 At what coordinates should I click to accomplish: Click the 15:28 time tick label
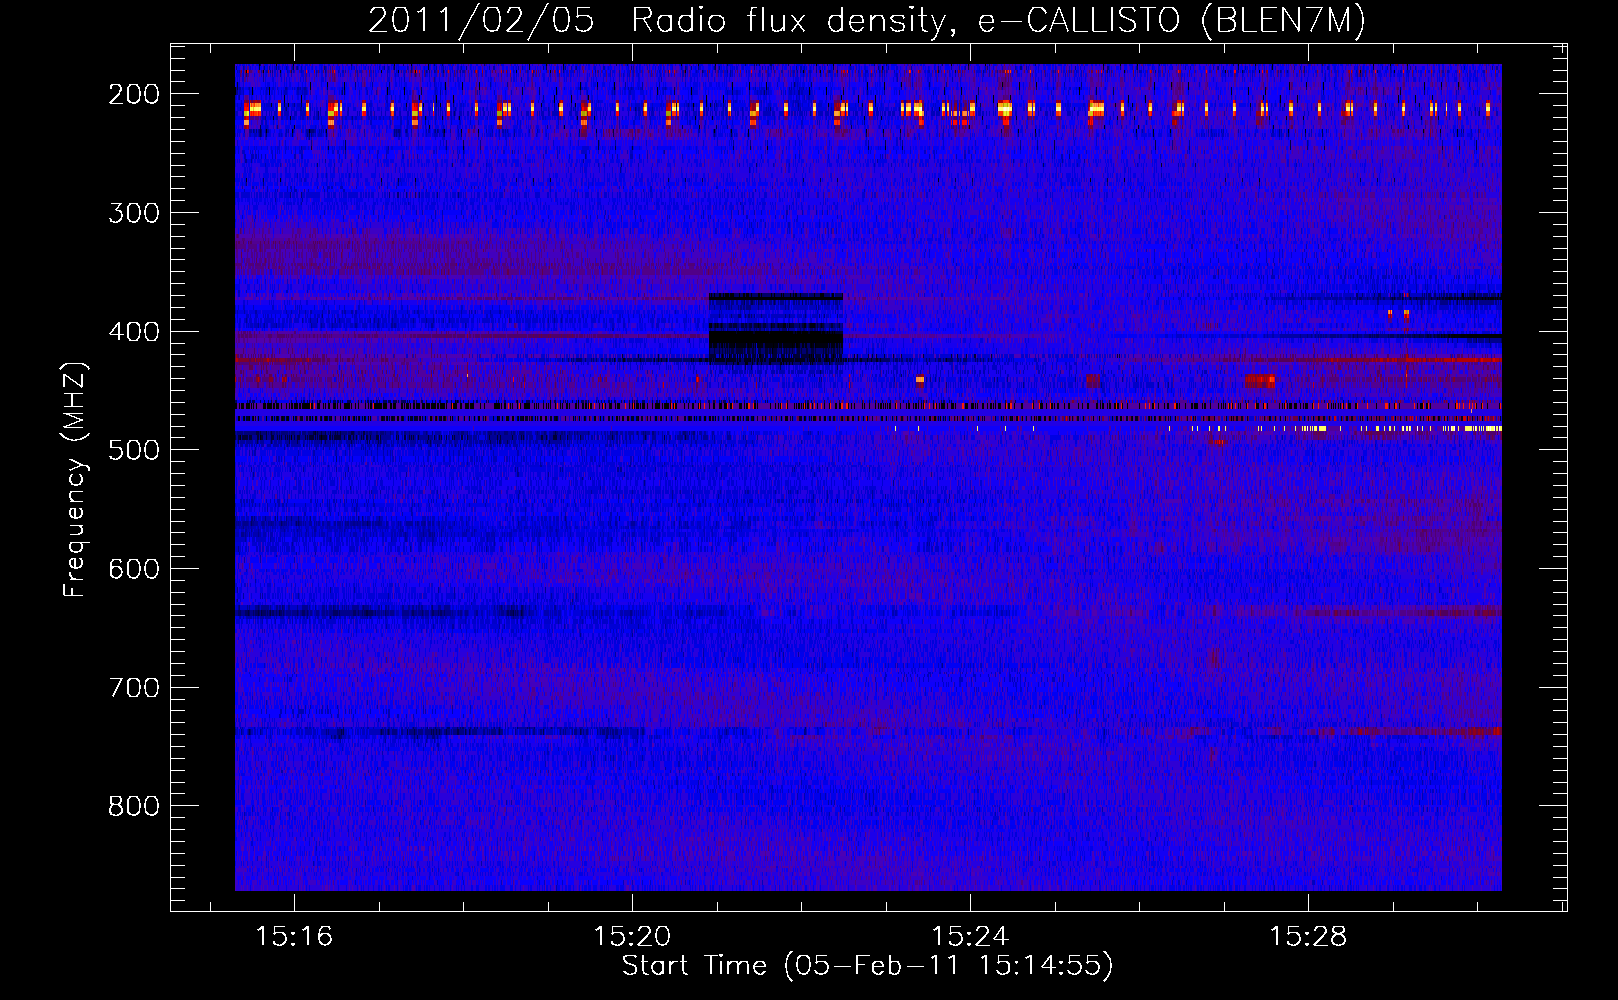pyautogui.click(x=1308, y=937)
